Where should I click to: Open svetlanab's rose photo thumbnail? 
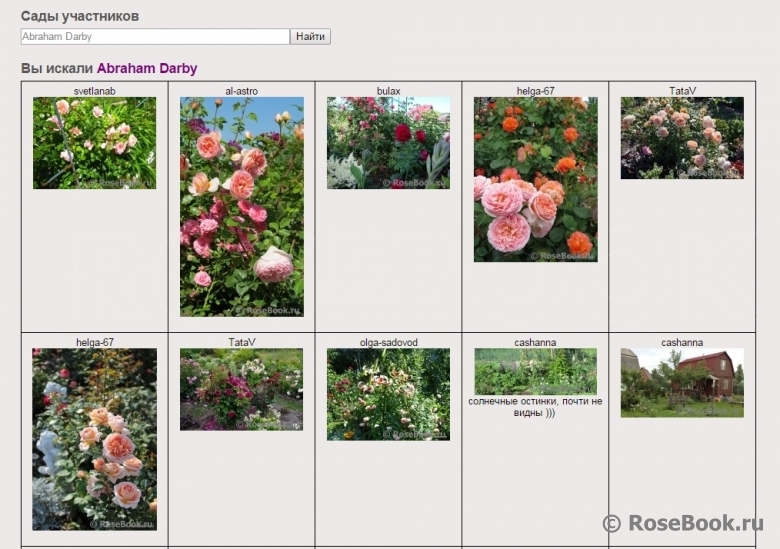tap(94, 143)
